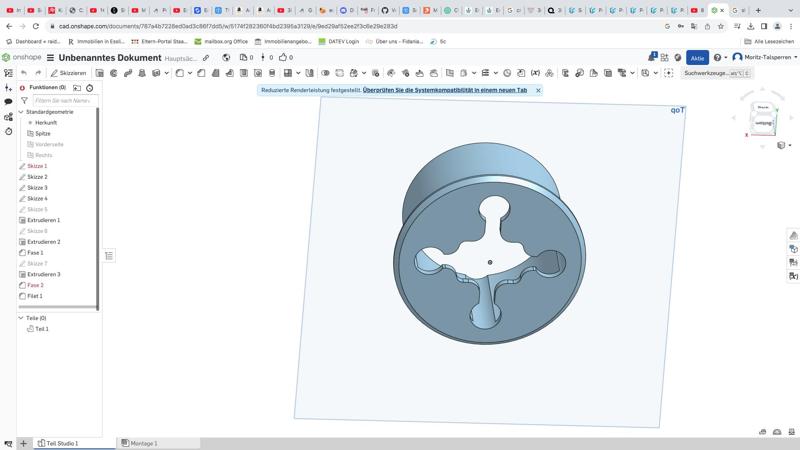Select the Mirror tool in toolbar
The height and width of the screenshot is (450, 800).
pos(309,73)
